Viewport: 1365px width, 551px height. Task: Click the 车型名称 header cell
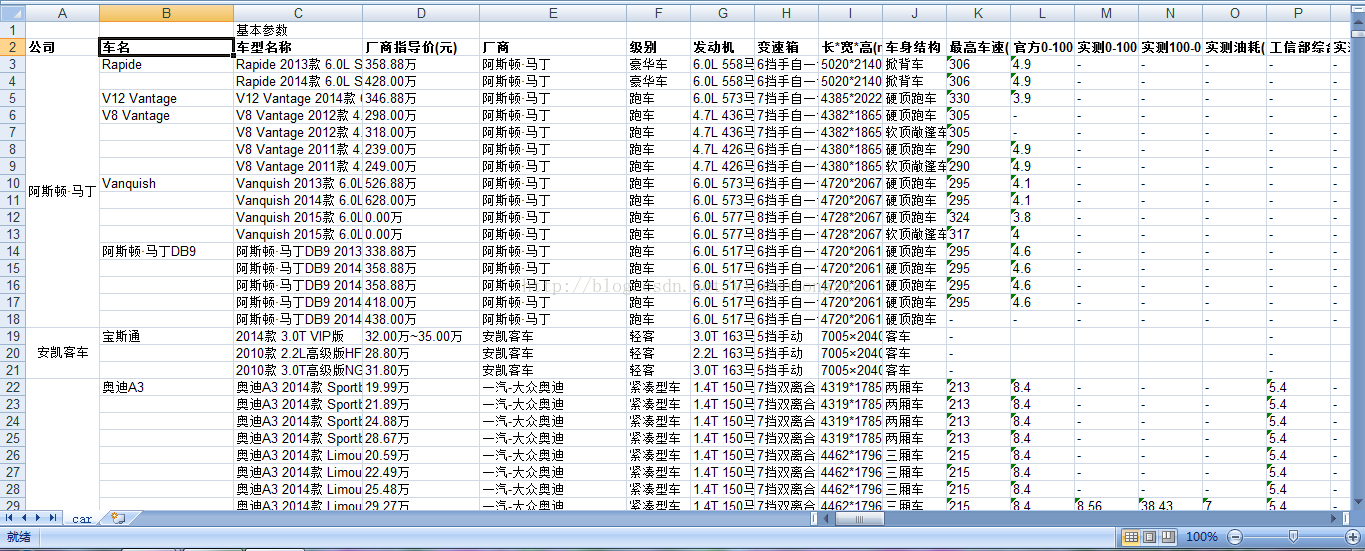pyautogui.click(x=298, y=47)
